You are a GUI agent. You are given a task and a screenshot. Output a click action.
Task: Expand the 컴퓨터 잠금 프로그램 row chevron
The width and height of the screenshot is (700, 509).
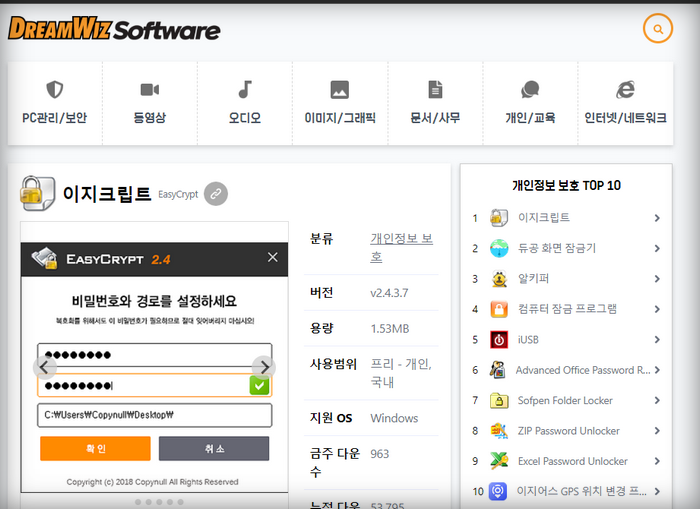coord(657,309)
